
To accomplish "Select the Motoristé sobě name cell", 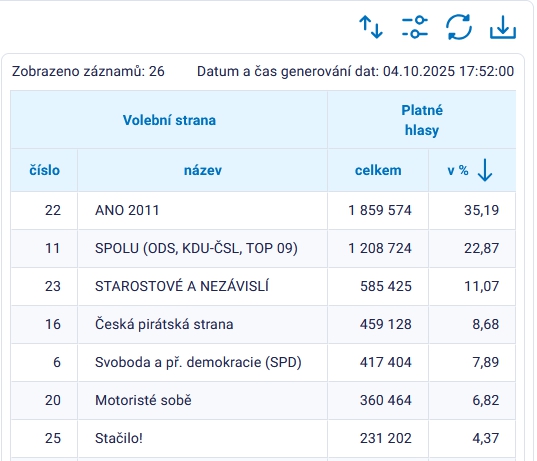I will [202, 400].
